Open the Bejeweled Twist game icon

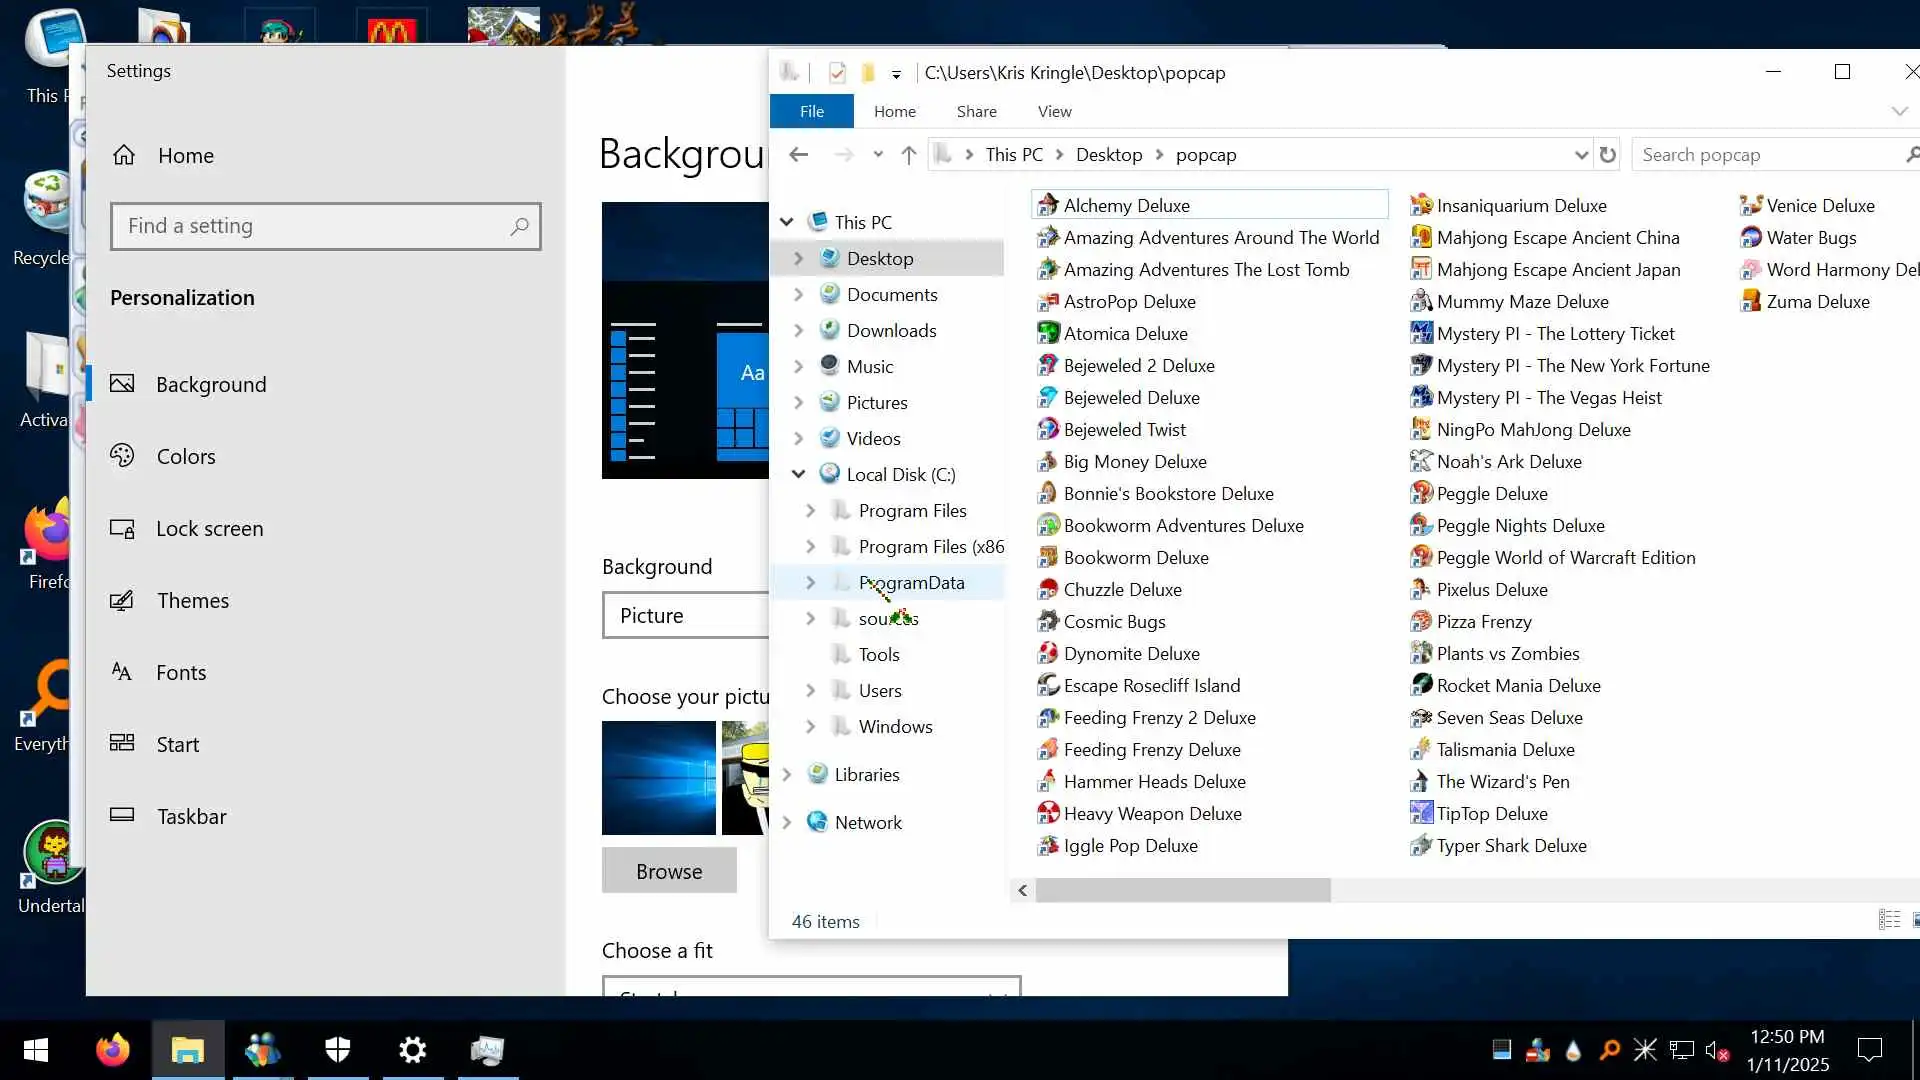click(1047, 430)
